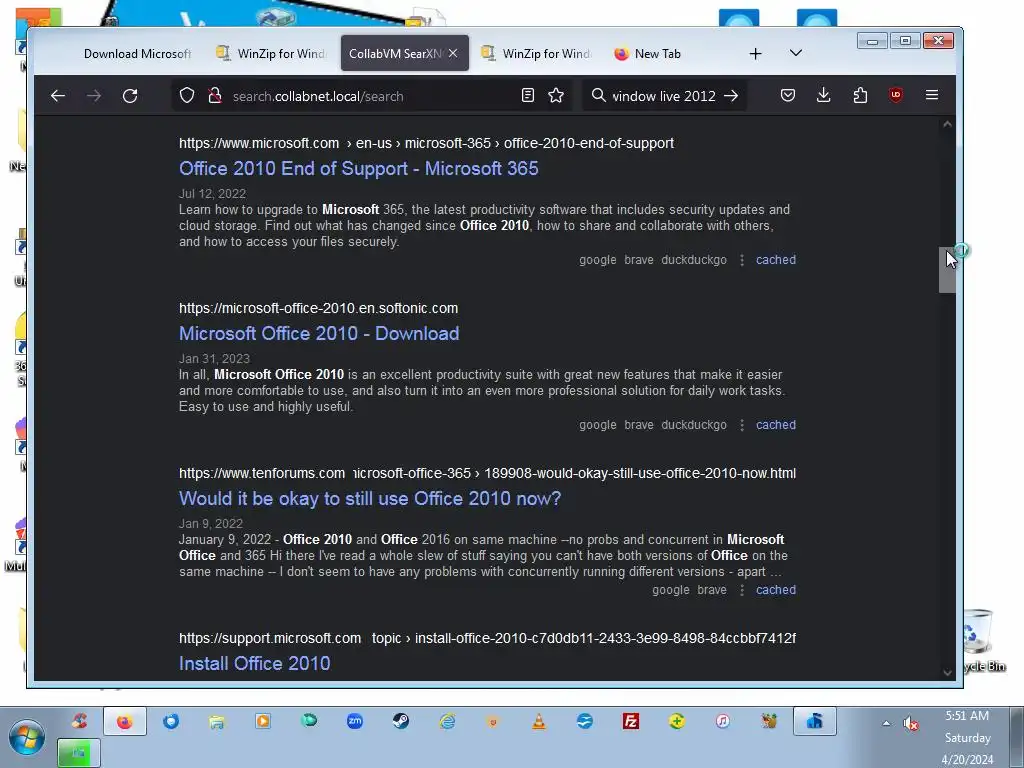1024x768 pixels.
Task: Click the Firefox taskbar button
Action: click(124, 721)
